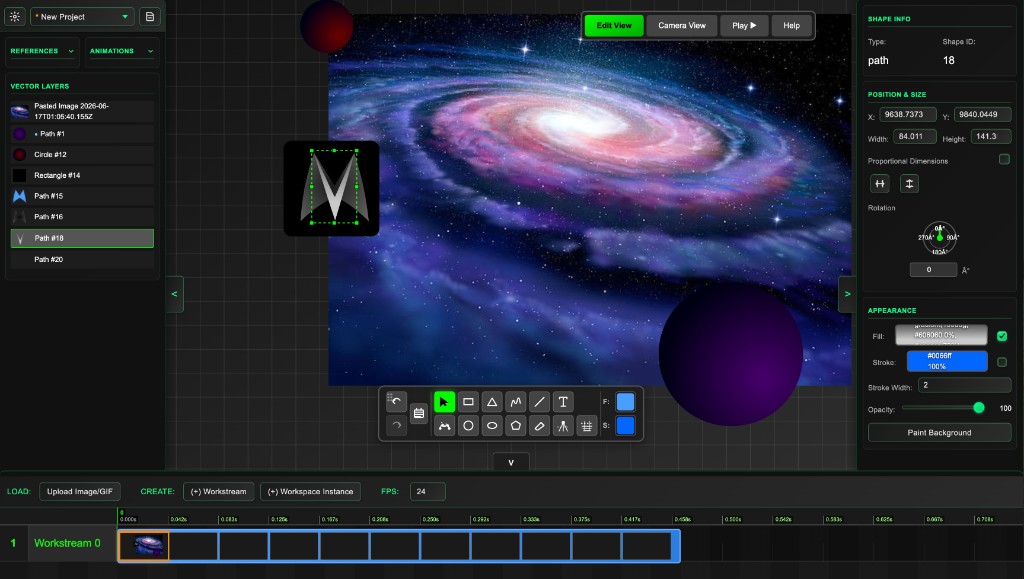Screen dimensions: 1024x579
Task: Click the FPS input field
Action: [x=428, y=492]
